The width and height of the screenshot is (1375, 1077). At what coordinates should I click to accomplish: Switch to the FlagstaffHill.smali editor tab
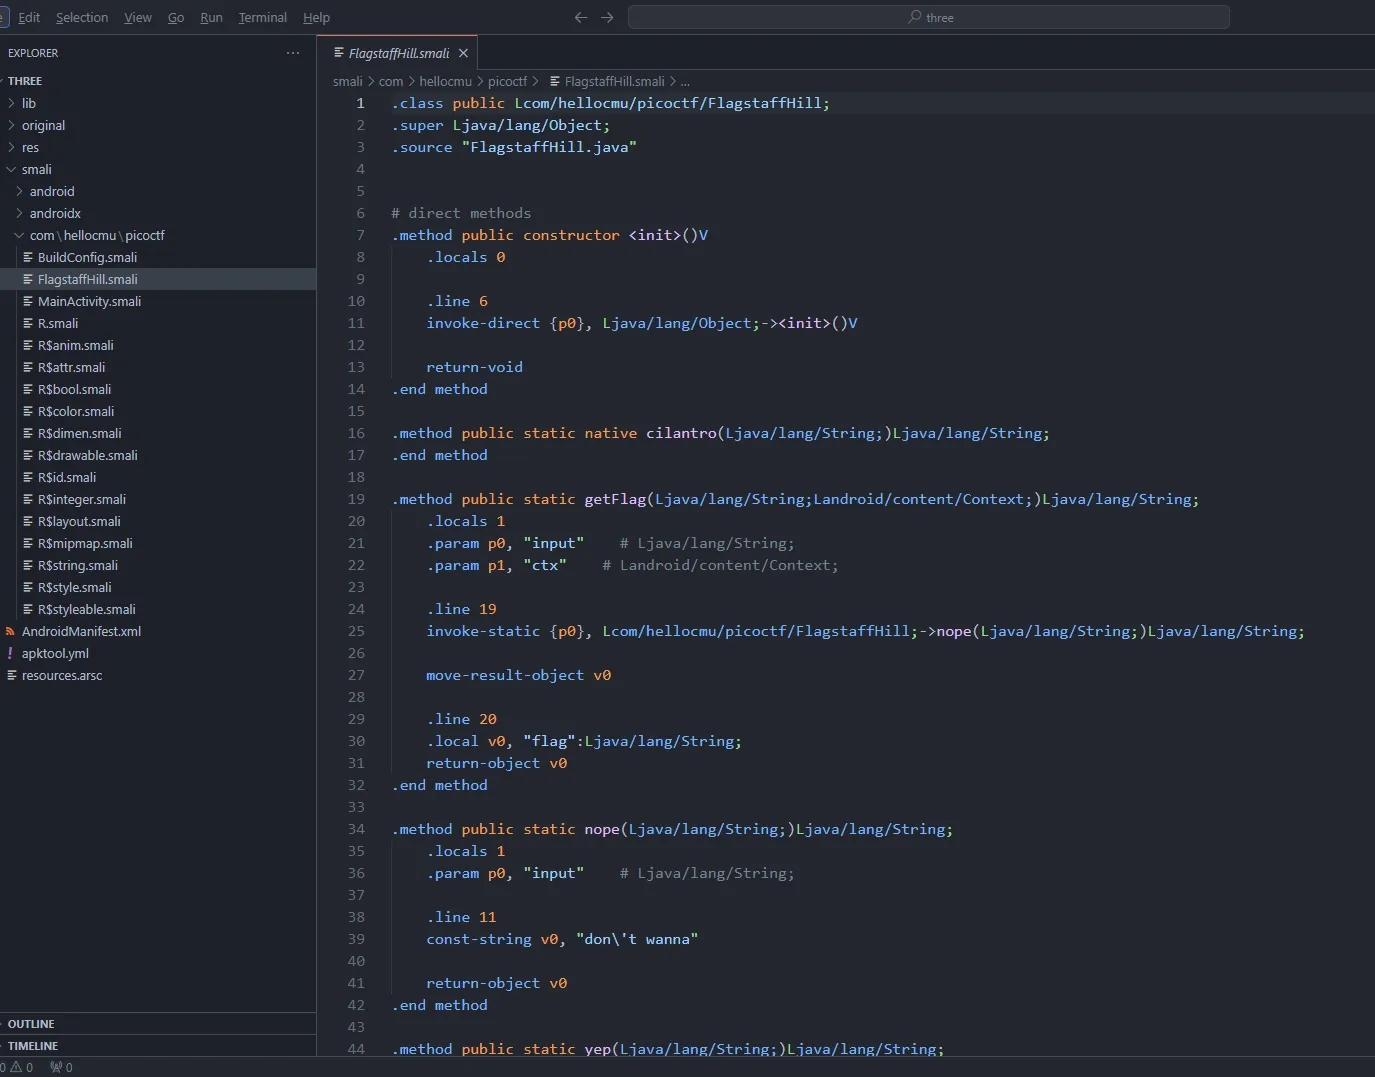point(398,53)
